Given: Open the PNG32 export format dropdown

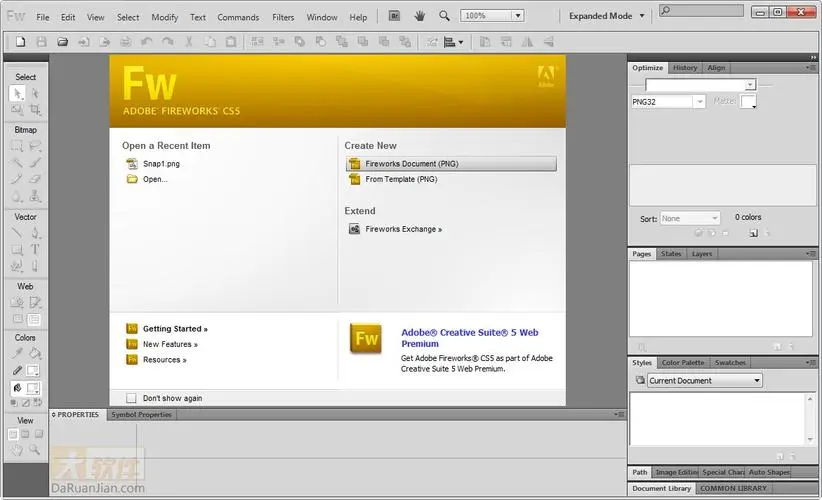Looking at the screenshot, I should click(669, 102).
